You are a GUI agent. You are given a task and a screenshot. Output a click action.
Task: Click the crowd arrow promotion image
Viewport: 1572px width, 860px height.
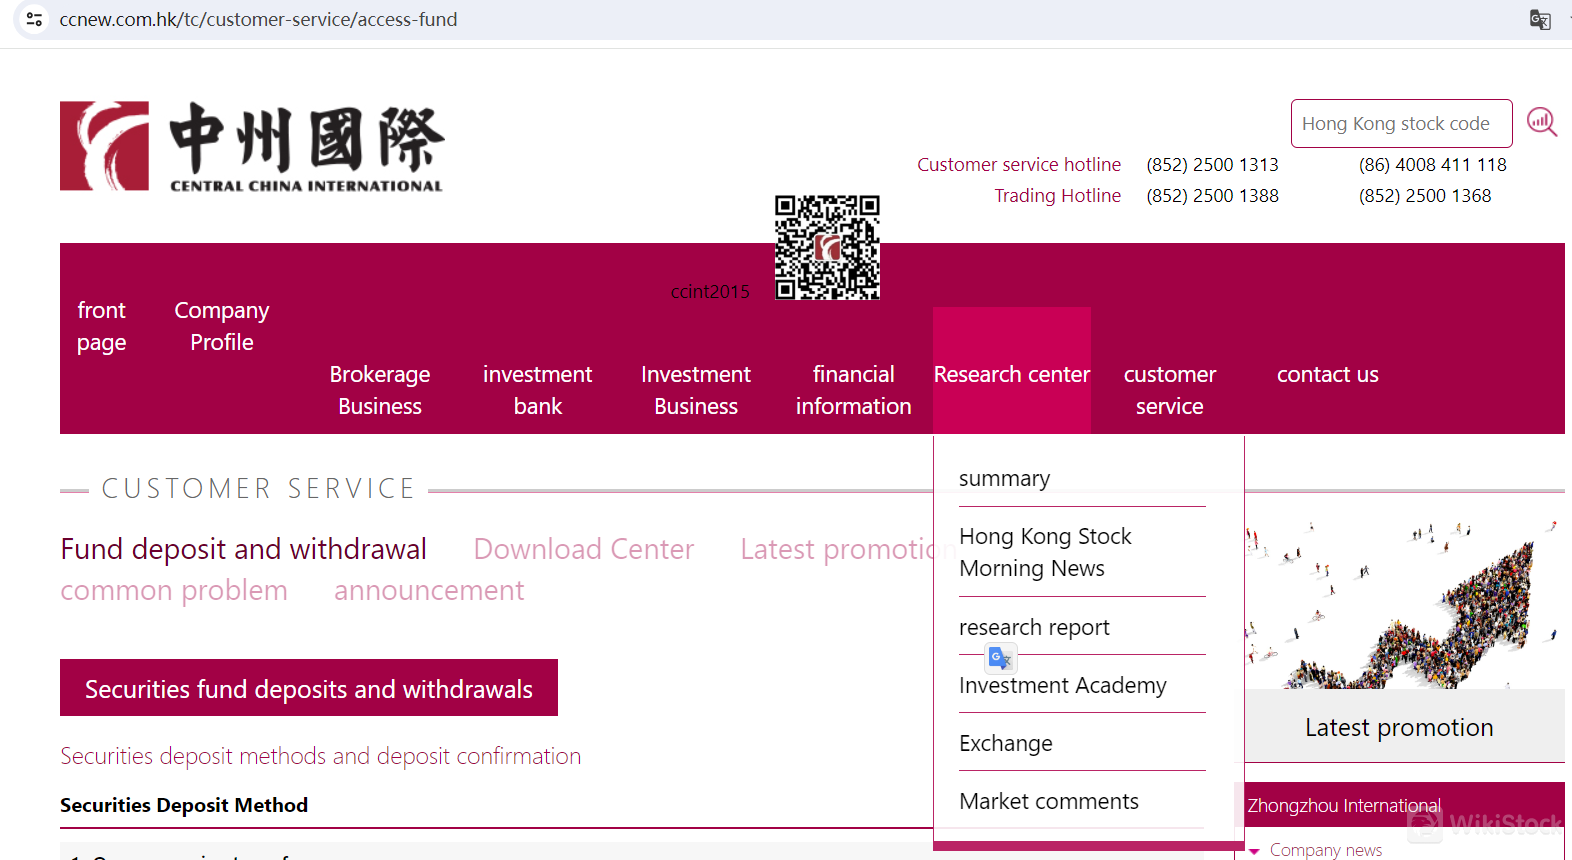(x=1405, y=604)
